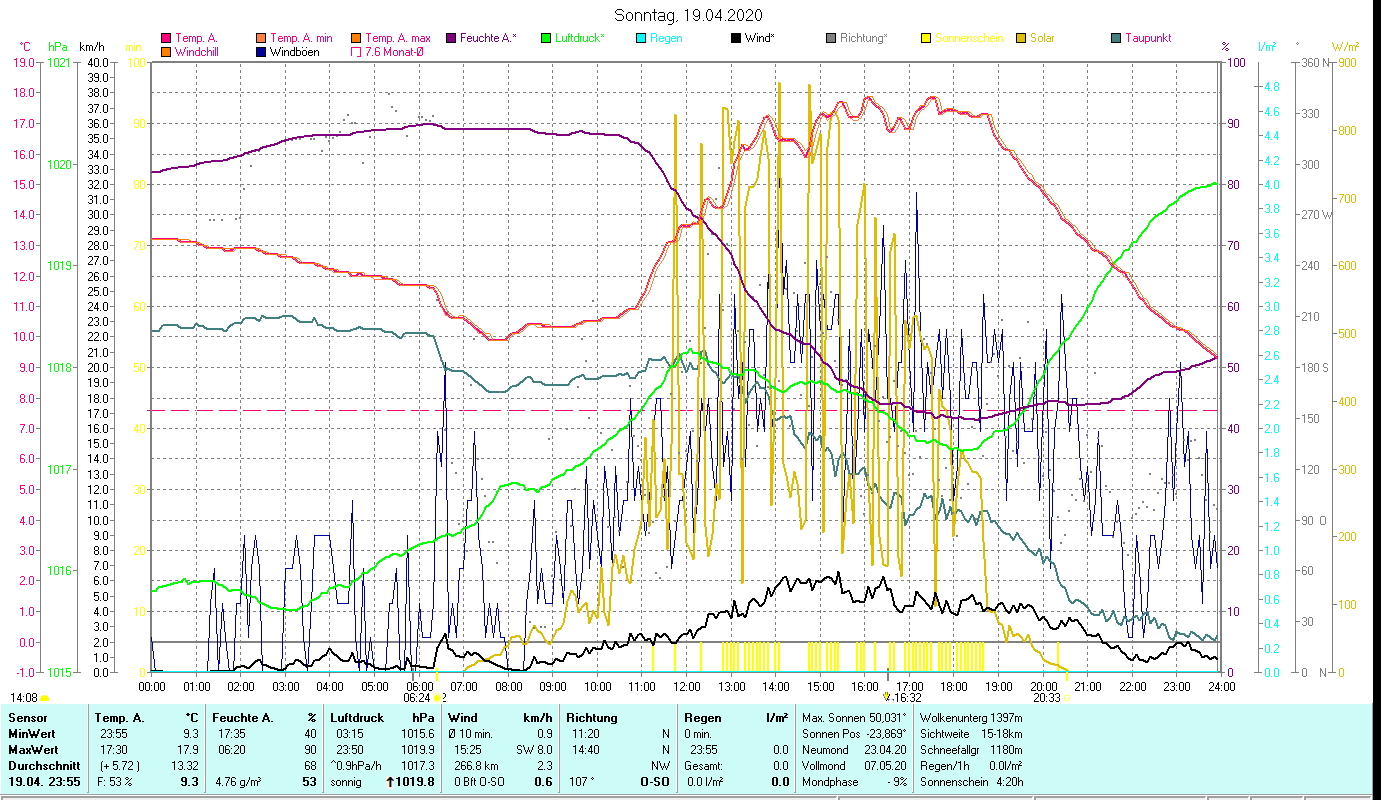The width and height of the screenshot is (1381, 800).
Task: Click the Richtung column header in the table
Action: [592, 718]
